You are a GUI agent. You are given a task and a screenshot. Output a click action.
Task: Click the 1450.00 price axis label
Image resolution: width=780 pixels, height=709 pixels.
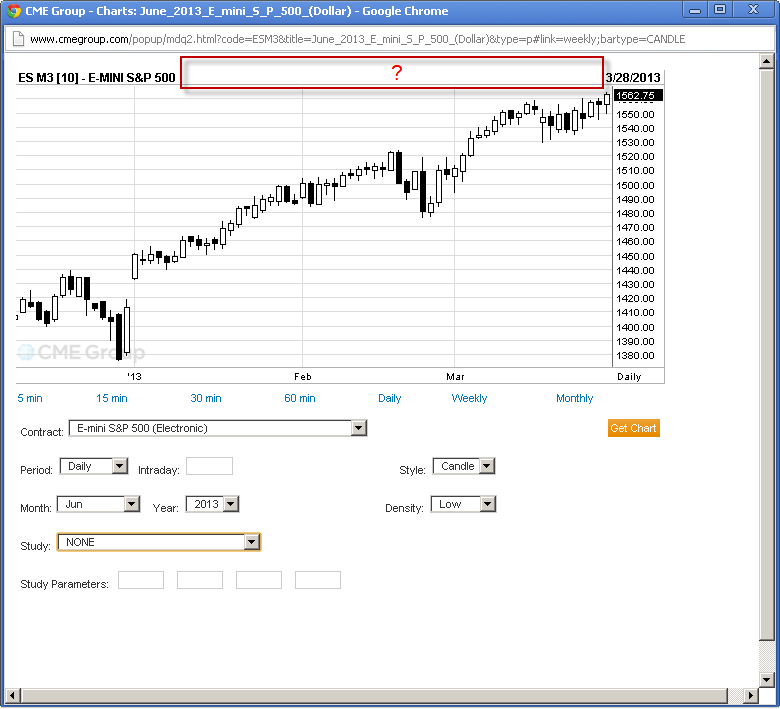click(635, 257)
